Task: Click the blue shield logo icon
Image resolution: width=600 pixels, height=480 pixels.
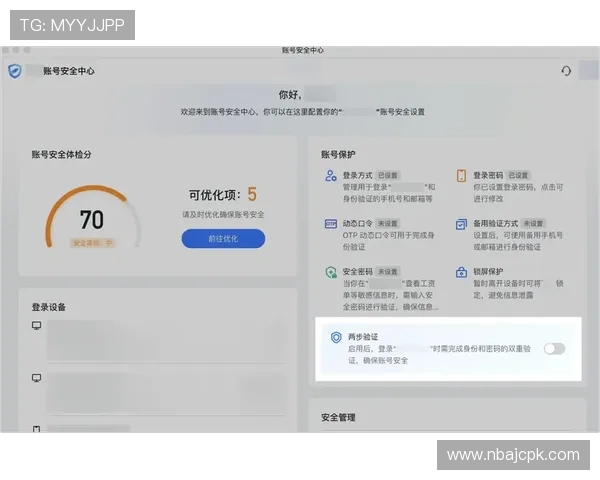Action: 15,71
